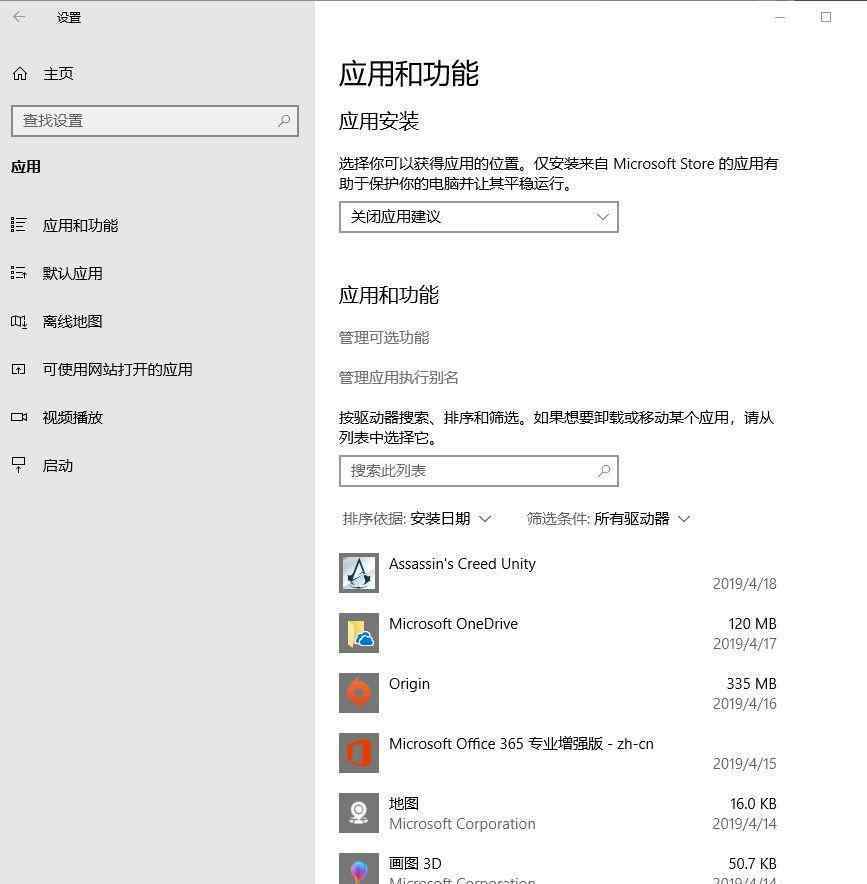Image resolution: width=867 pixels, height=884 pixels.
Task: Focus the 搜索此列表 search field
Action: (x=479, y=471)
